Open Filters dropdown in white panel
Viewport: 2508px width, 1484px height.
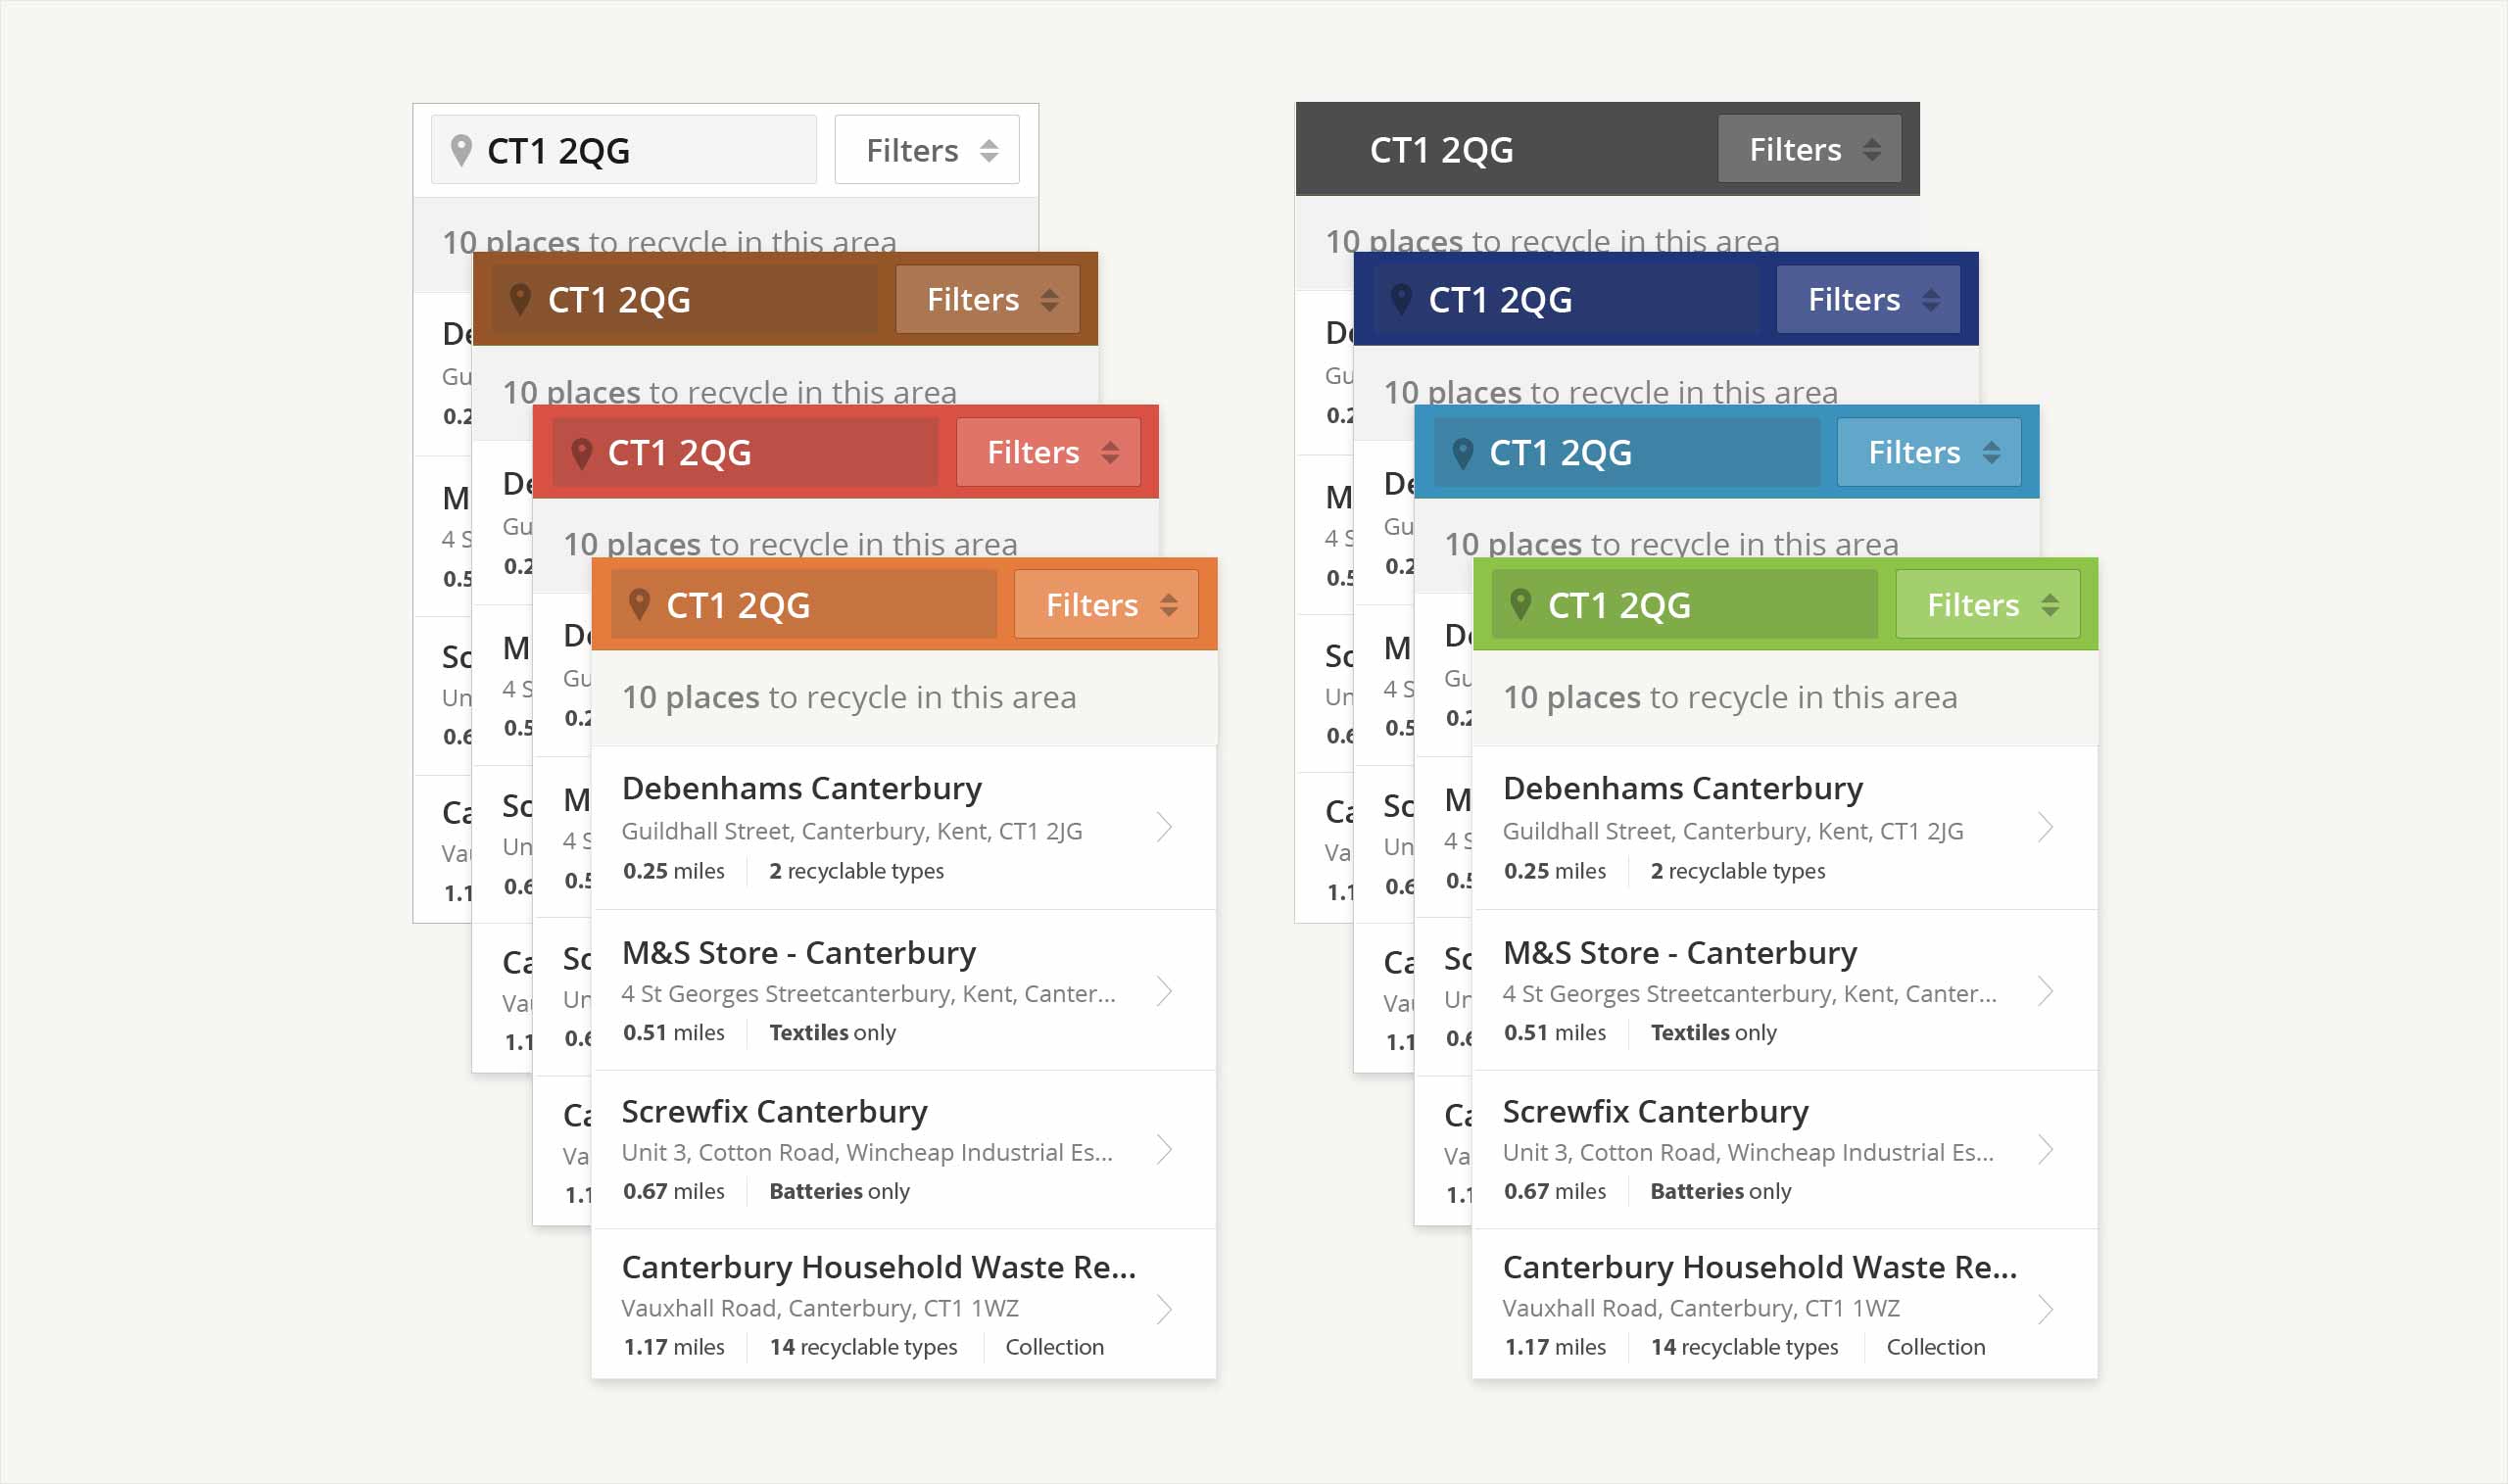coord(926,150)
